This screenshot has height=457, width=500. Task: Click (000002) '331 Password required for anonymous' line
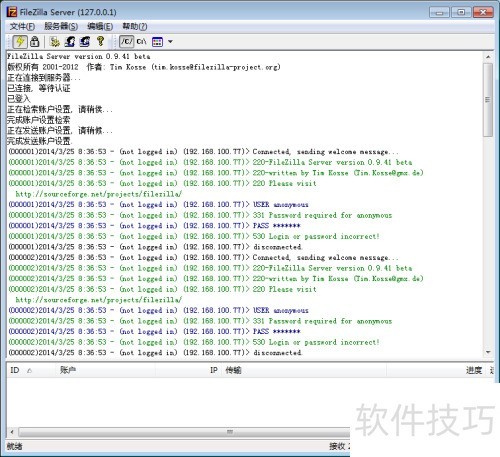200,321
